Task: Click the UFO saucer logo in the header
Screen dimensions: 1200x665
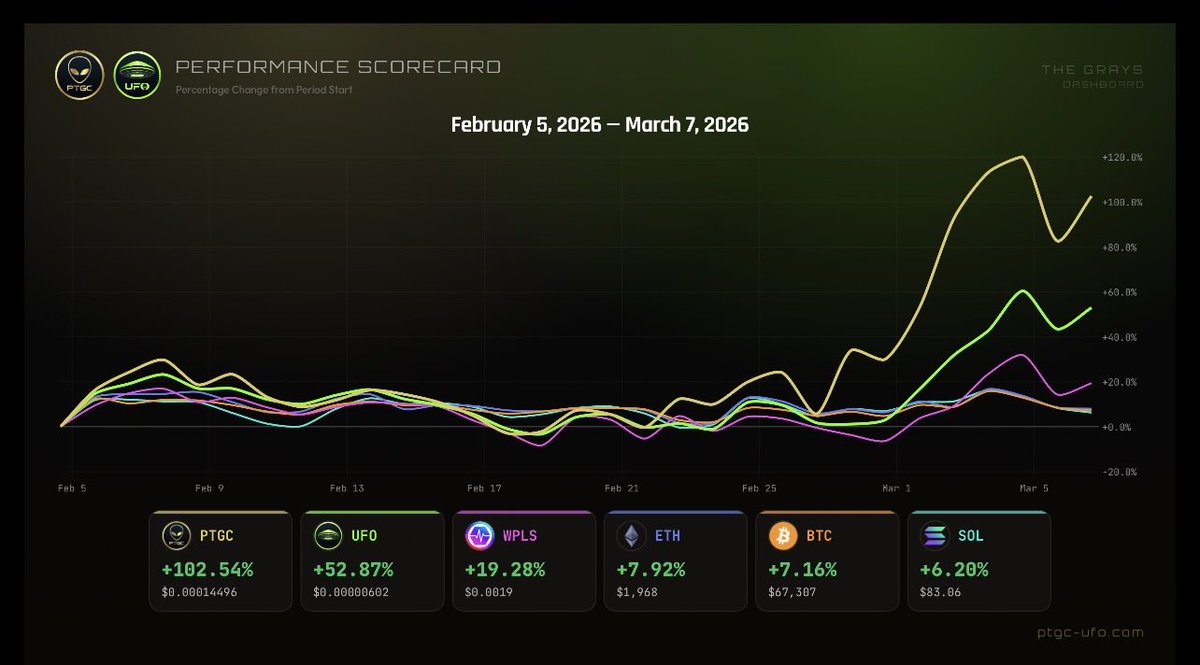Action: 136,75
